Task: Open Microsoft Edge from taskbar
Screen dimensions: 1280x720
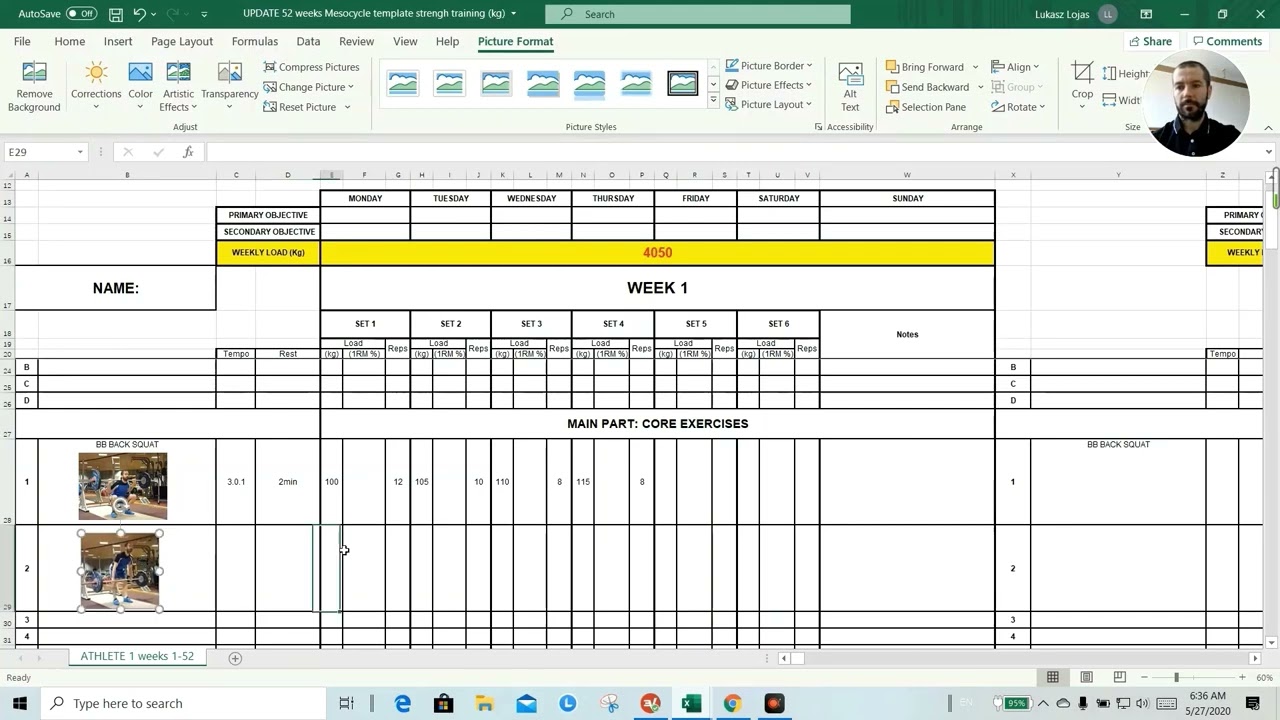Action: coord(403,703)
